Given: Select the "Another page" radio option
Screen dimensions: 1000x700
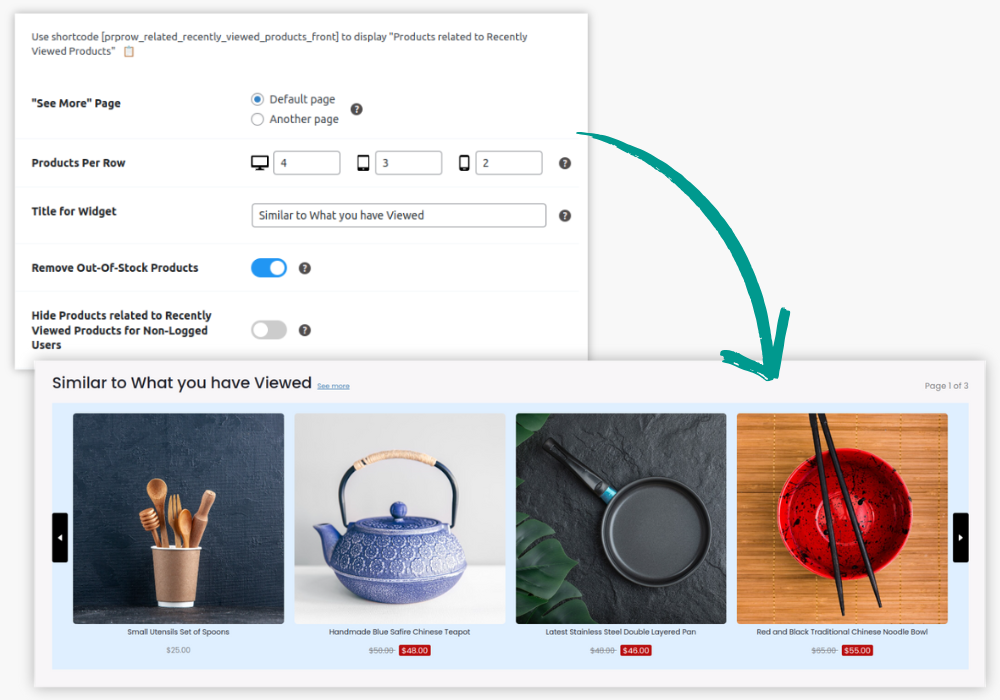Looking at the screenshot, I should point(258,119).
